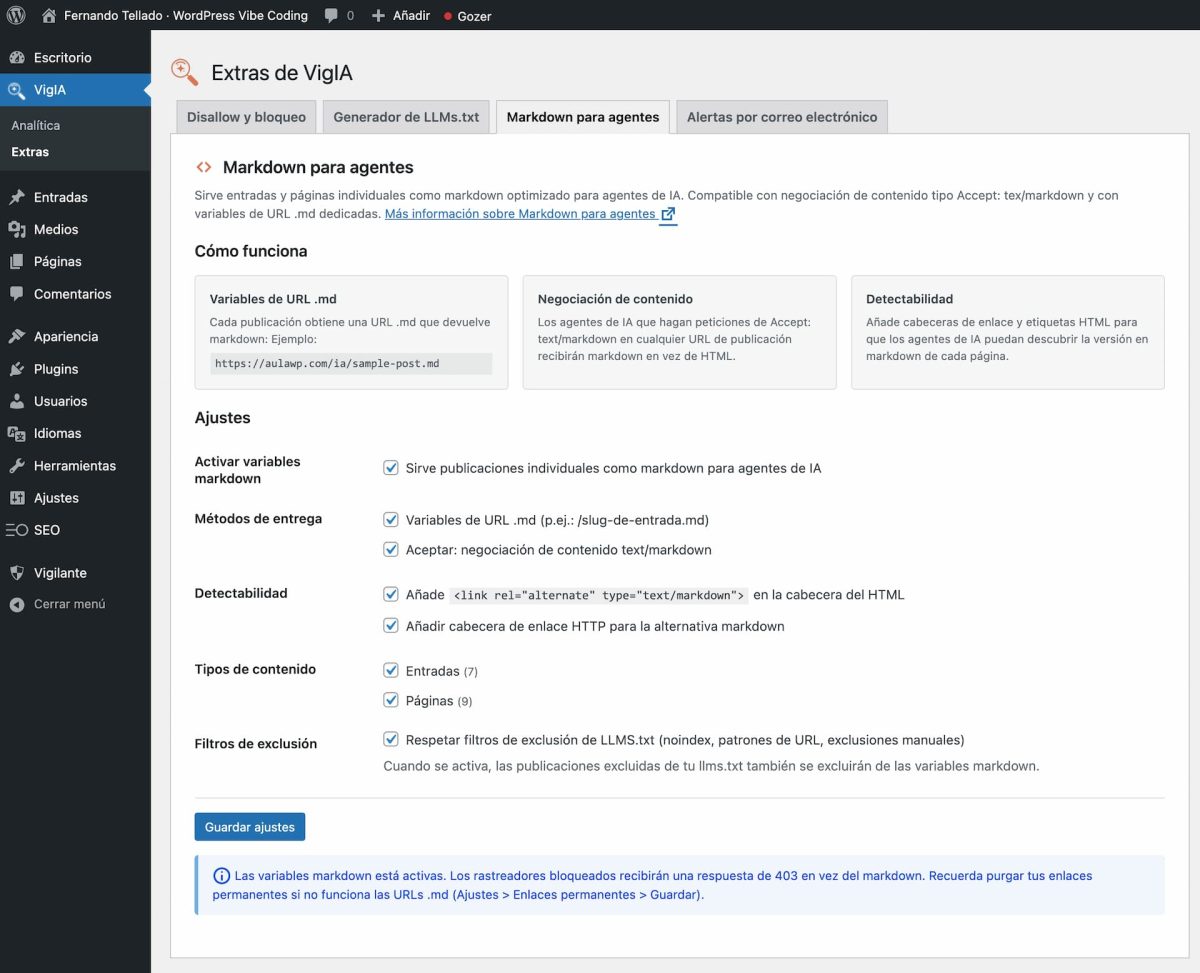
Task: Click the comments bubble icon in admin bar
Action: point(329,15)
